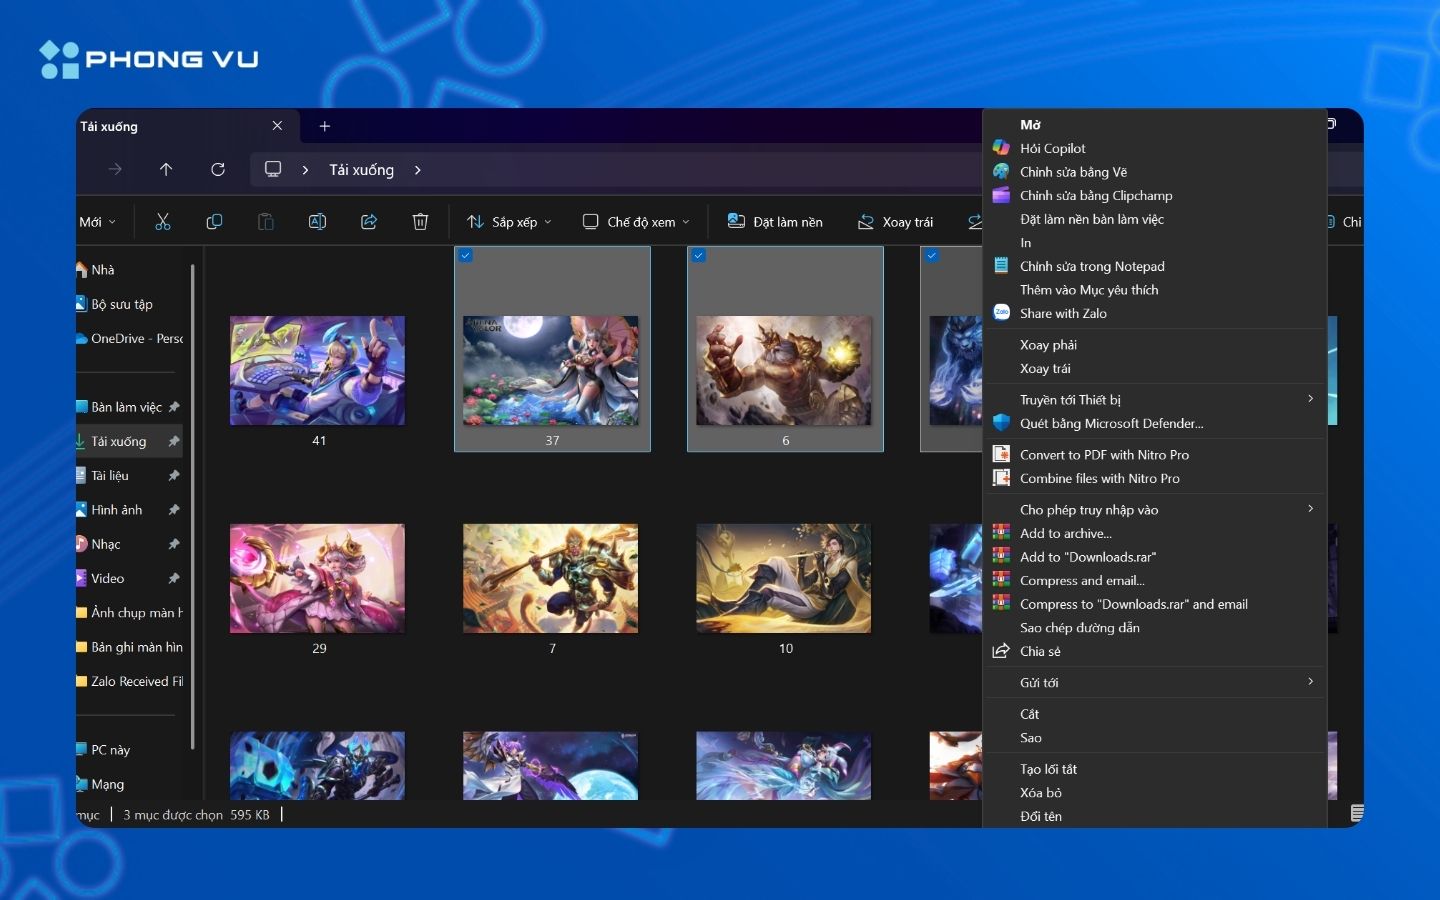Expand the Gửi tới submenu arrow
This screenshot has height=900, width=1440.
(x=1310, y=682)
